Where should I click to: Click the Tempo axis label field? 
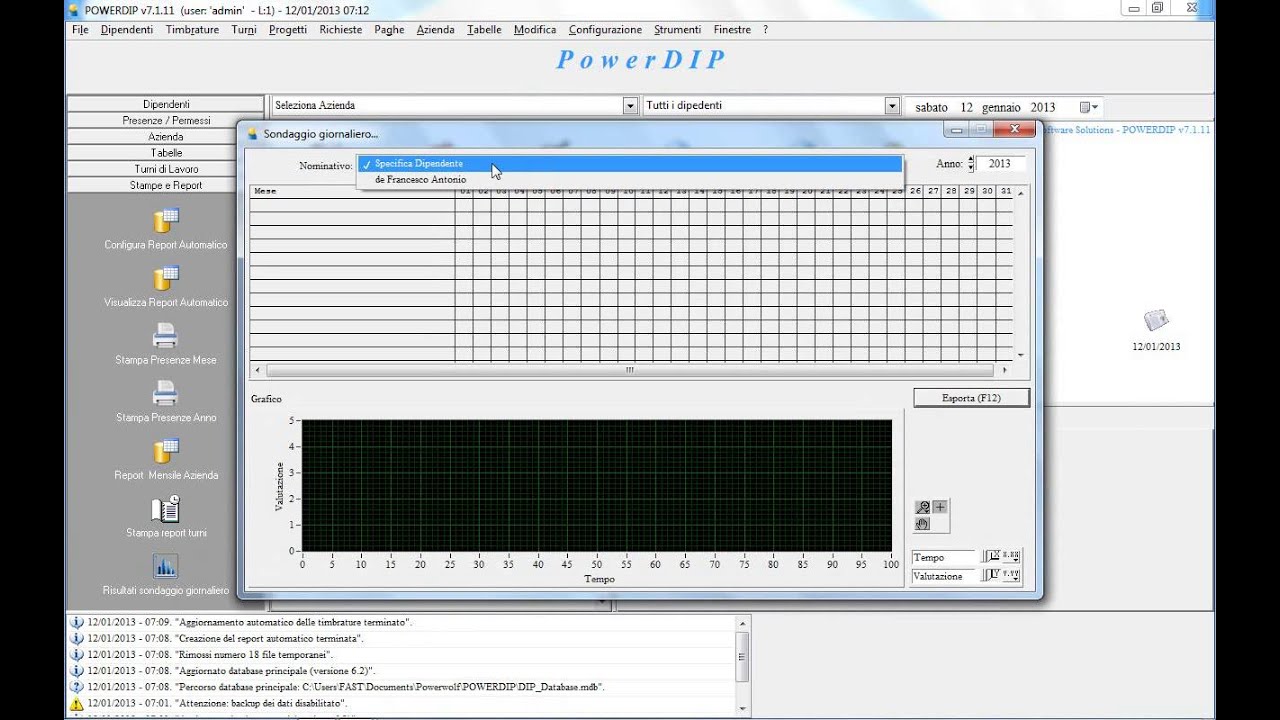[945, 557]
